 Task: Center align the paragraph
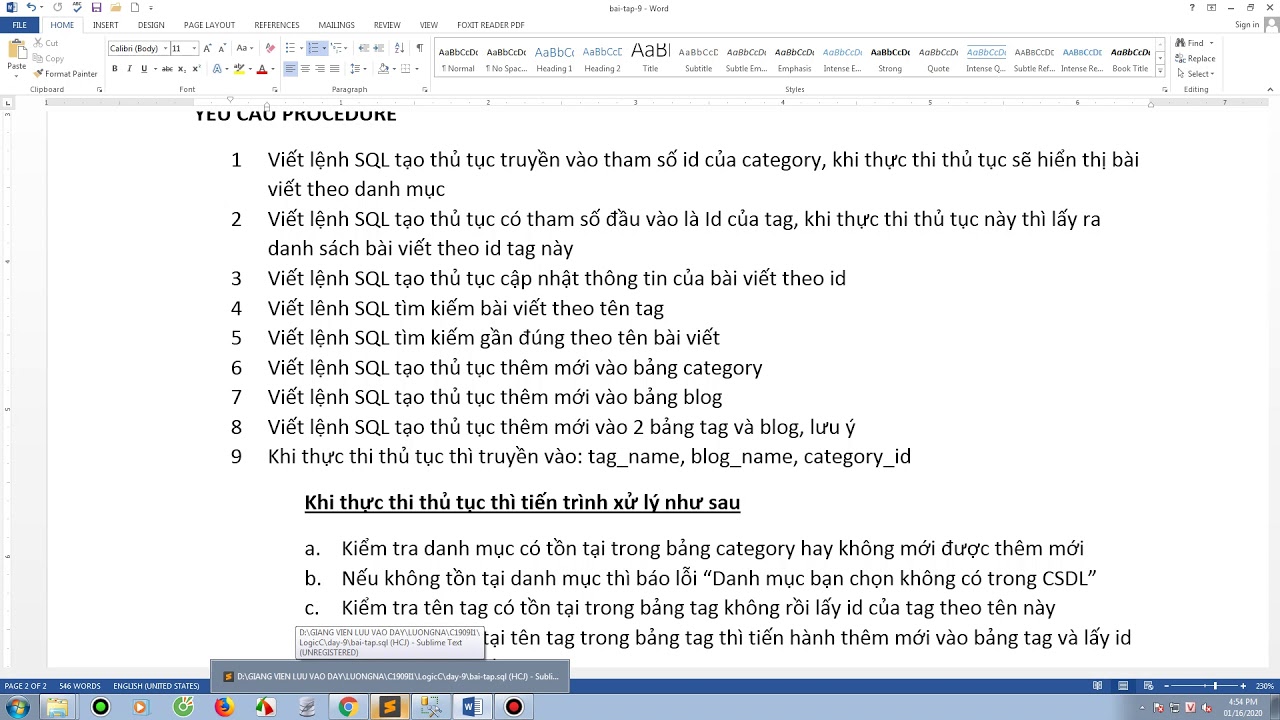tap(305, 69)
